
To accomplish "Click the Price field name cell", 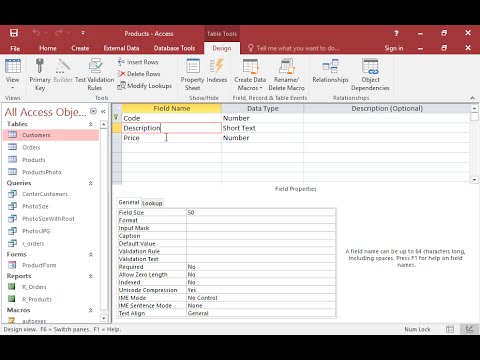I will [171, 138].
